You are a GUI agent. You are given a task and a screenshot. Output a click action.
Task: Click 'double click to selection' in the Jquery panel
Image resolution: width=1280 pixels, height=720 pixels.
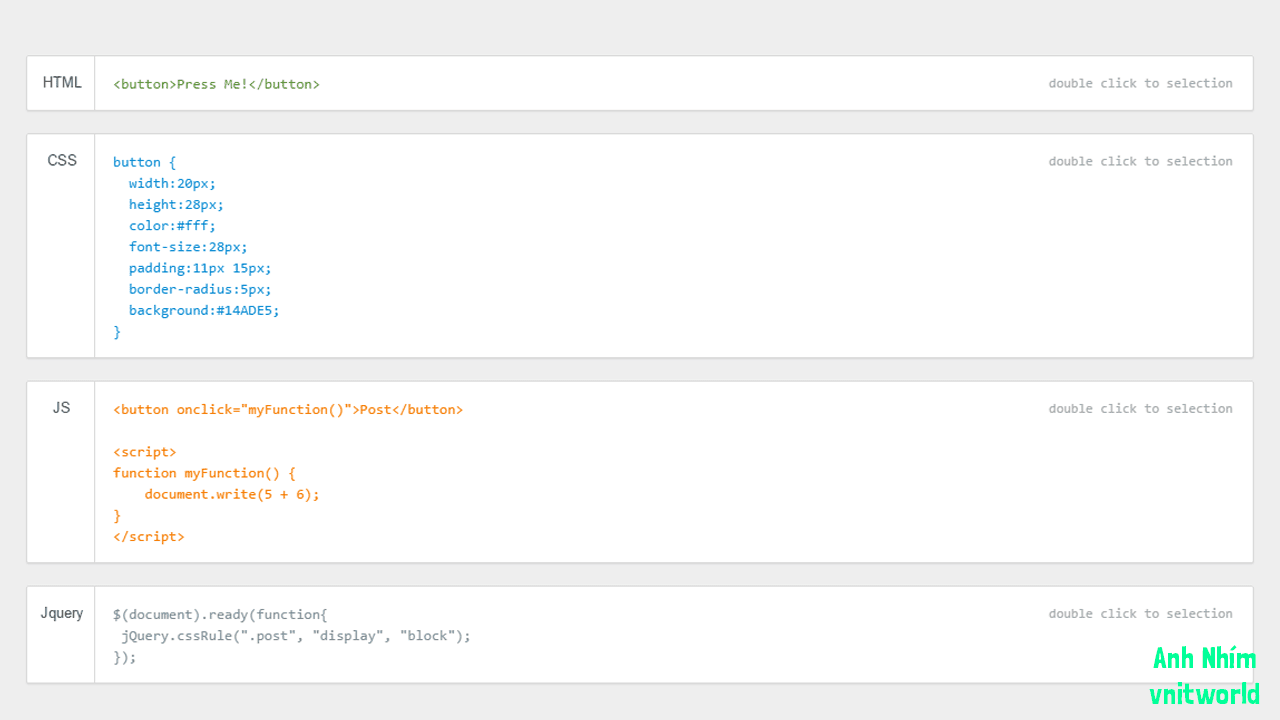pos(1140,613)
